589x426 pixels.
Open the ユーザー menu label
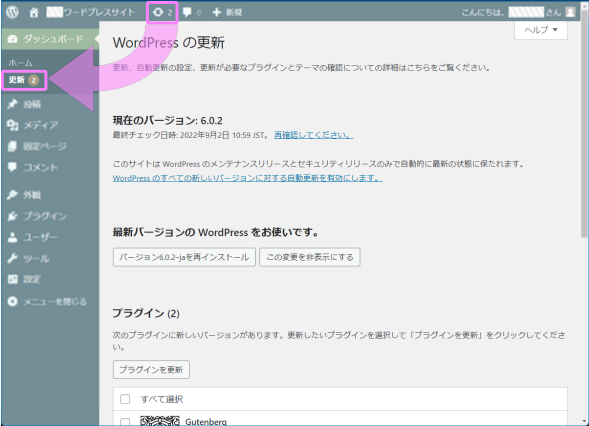point(41,237)
